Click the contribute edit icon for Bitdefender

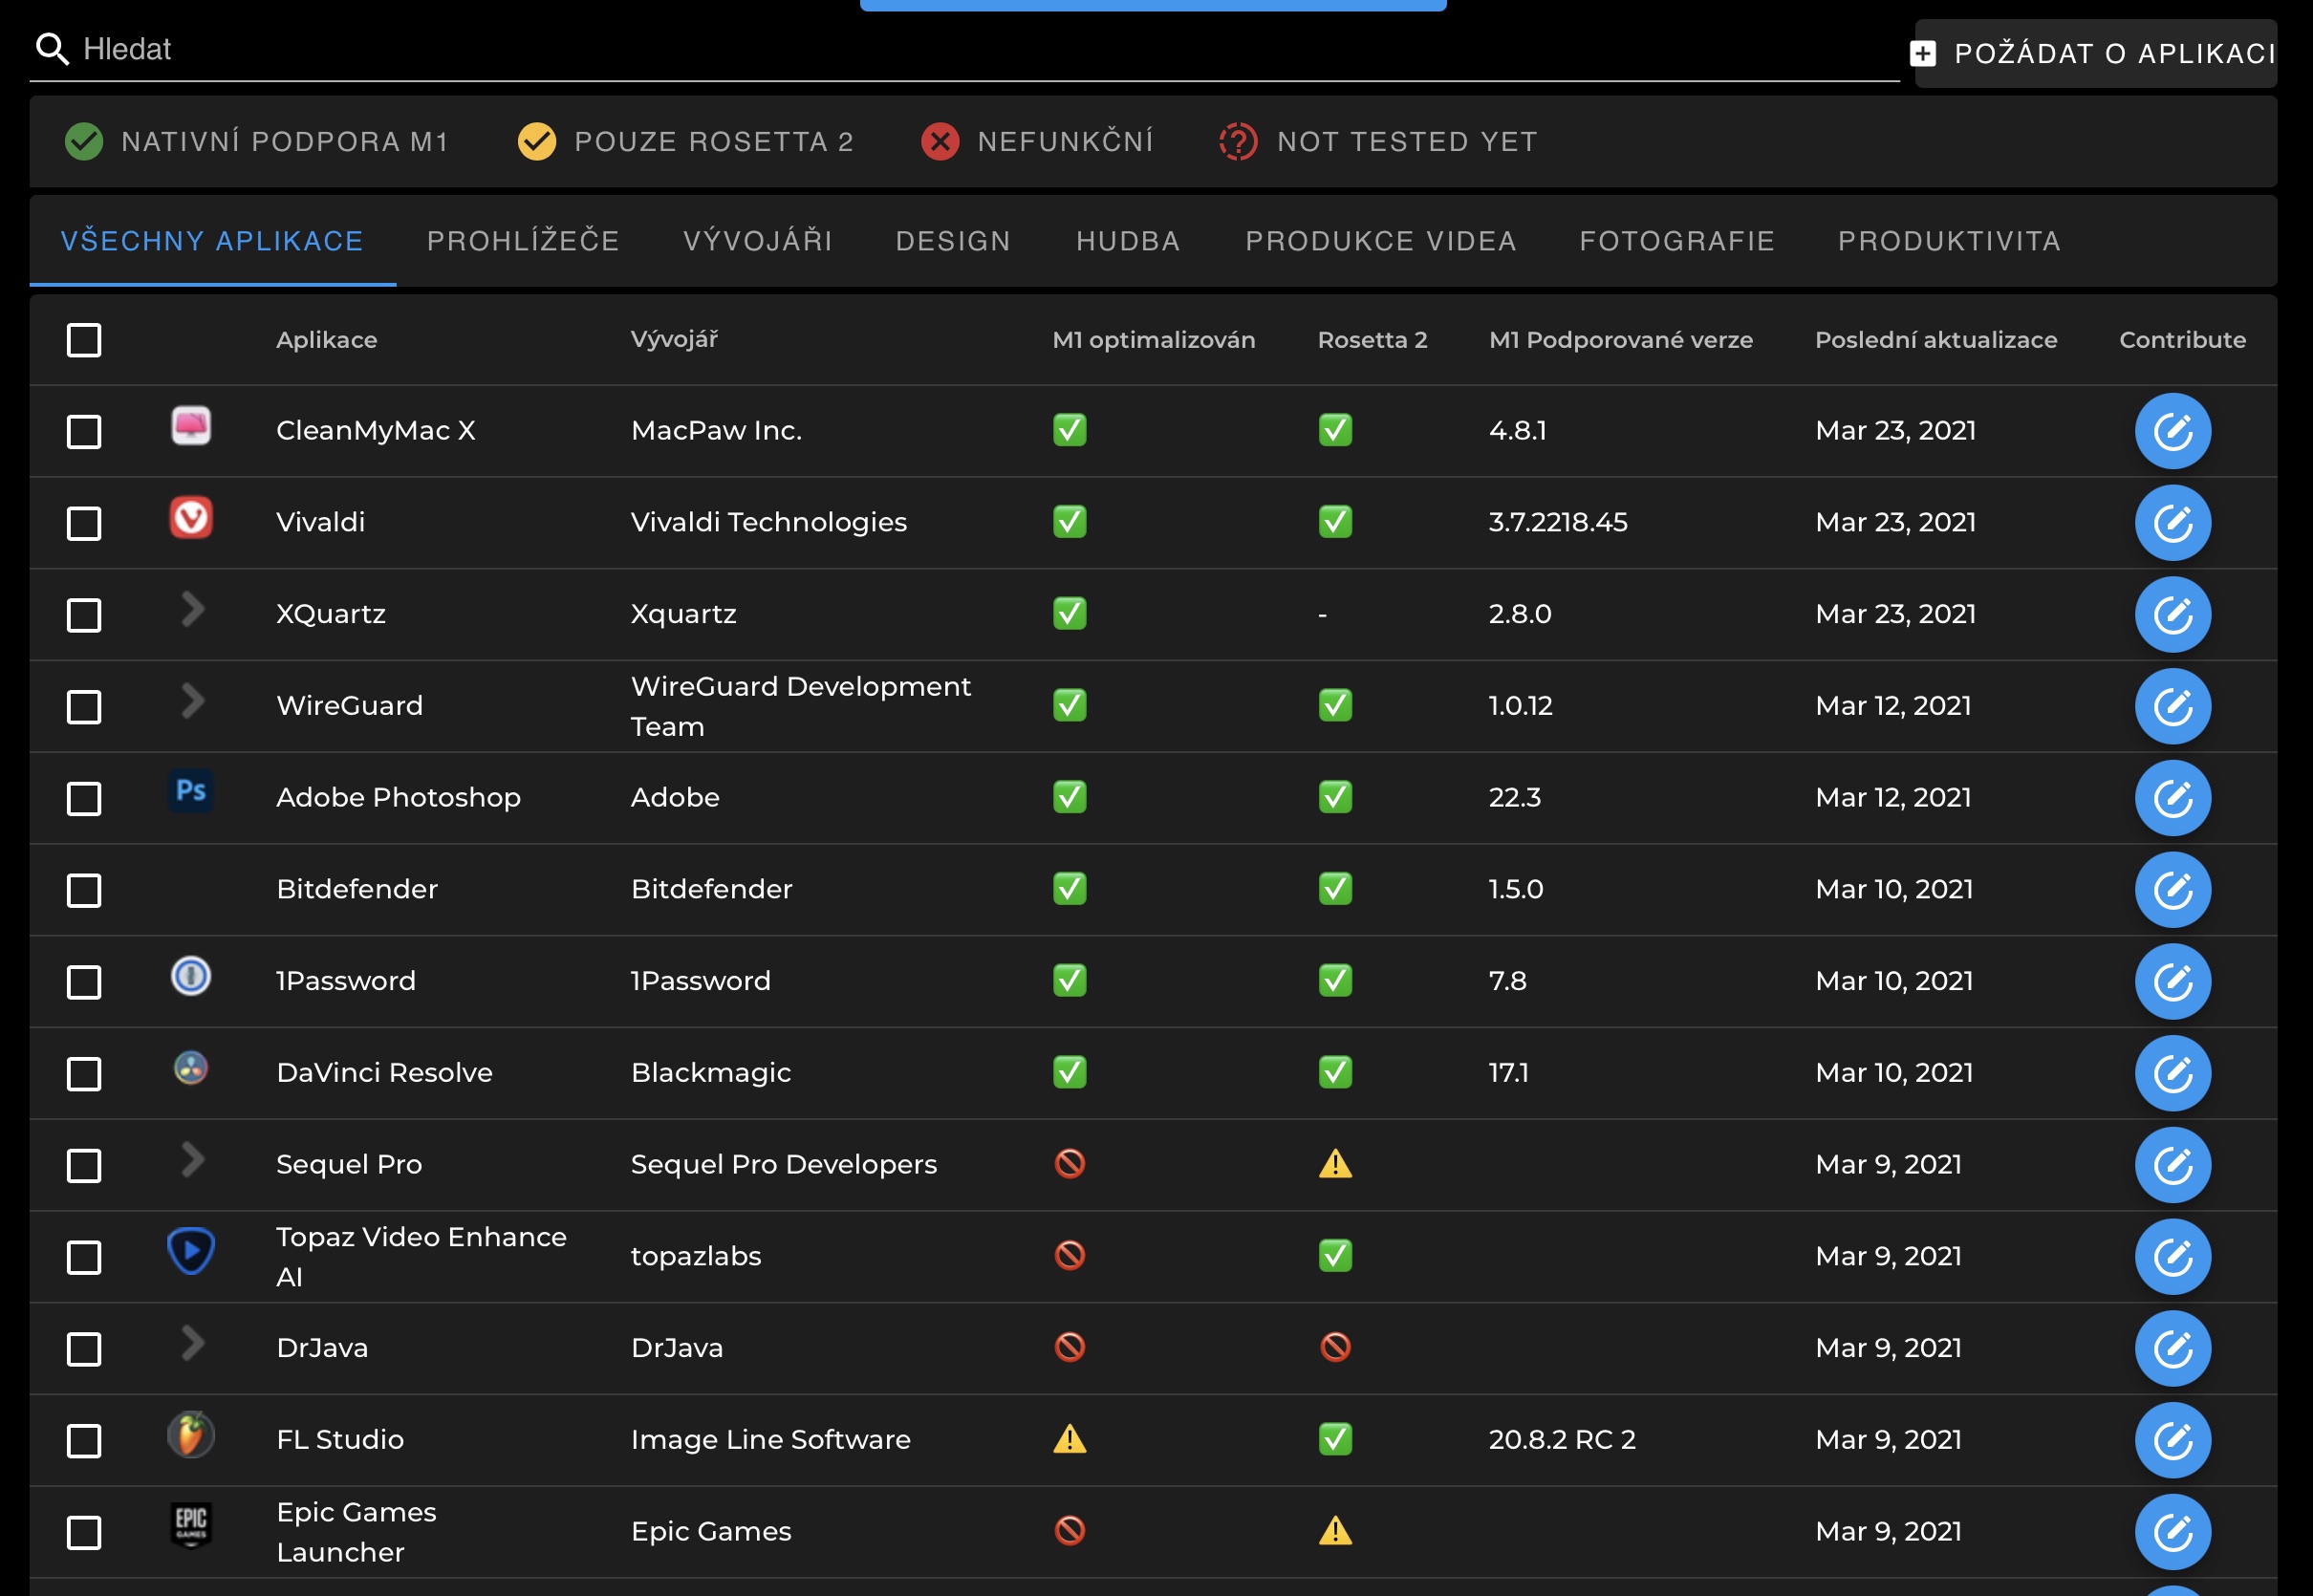click(x=2172, y=890)
